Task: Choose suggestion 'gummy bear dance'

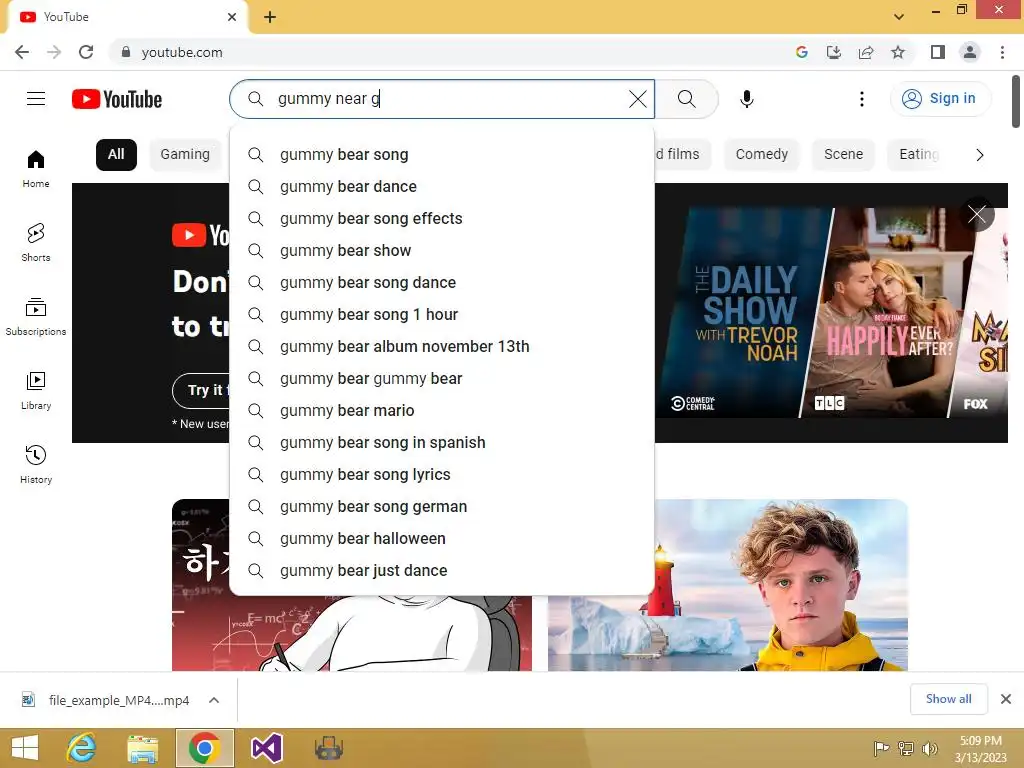Action: pyautogui.click(x=442, y=187)
